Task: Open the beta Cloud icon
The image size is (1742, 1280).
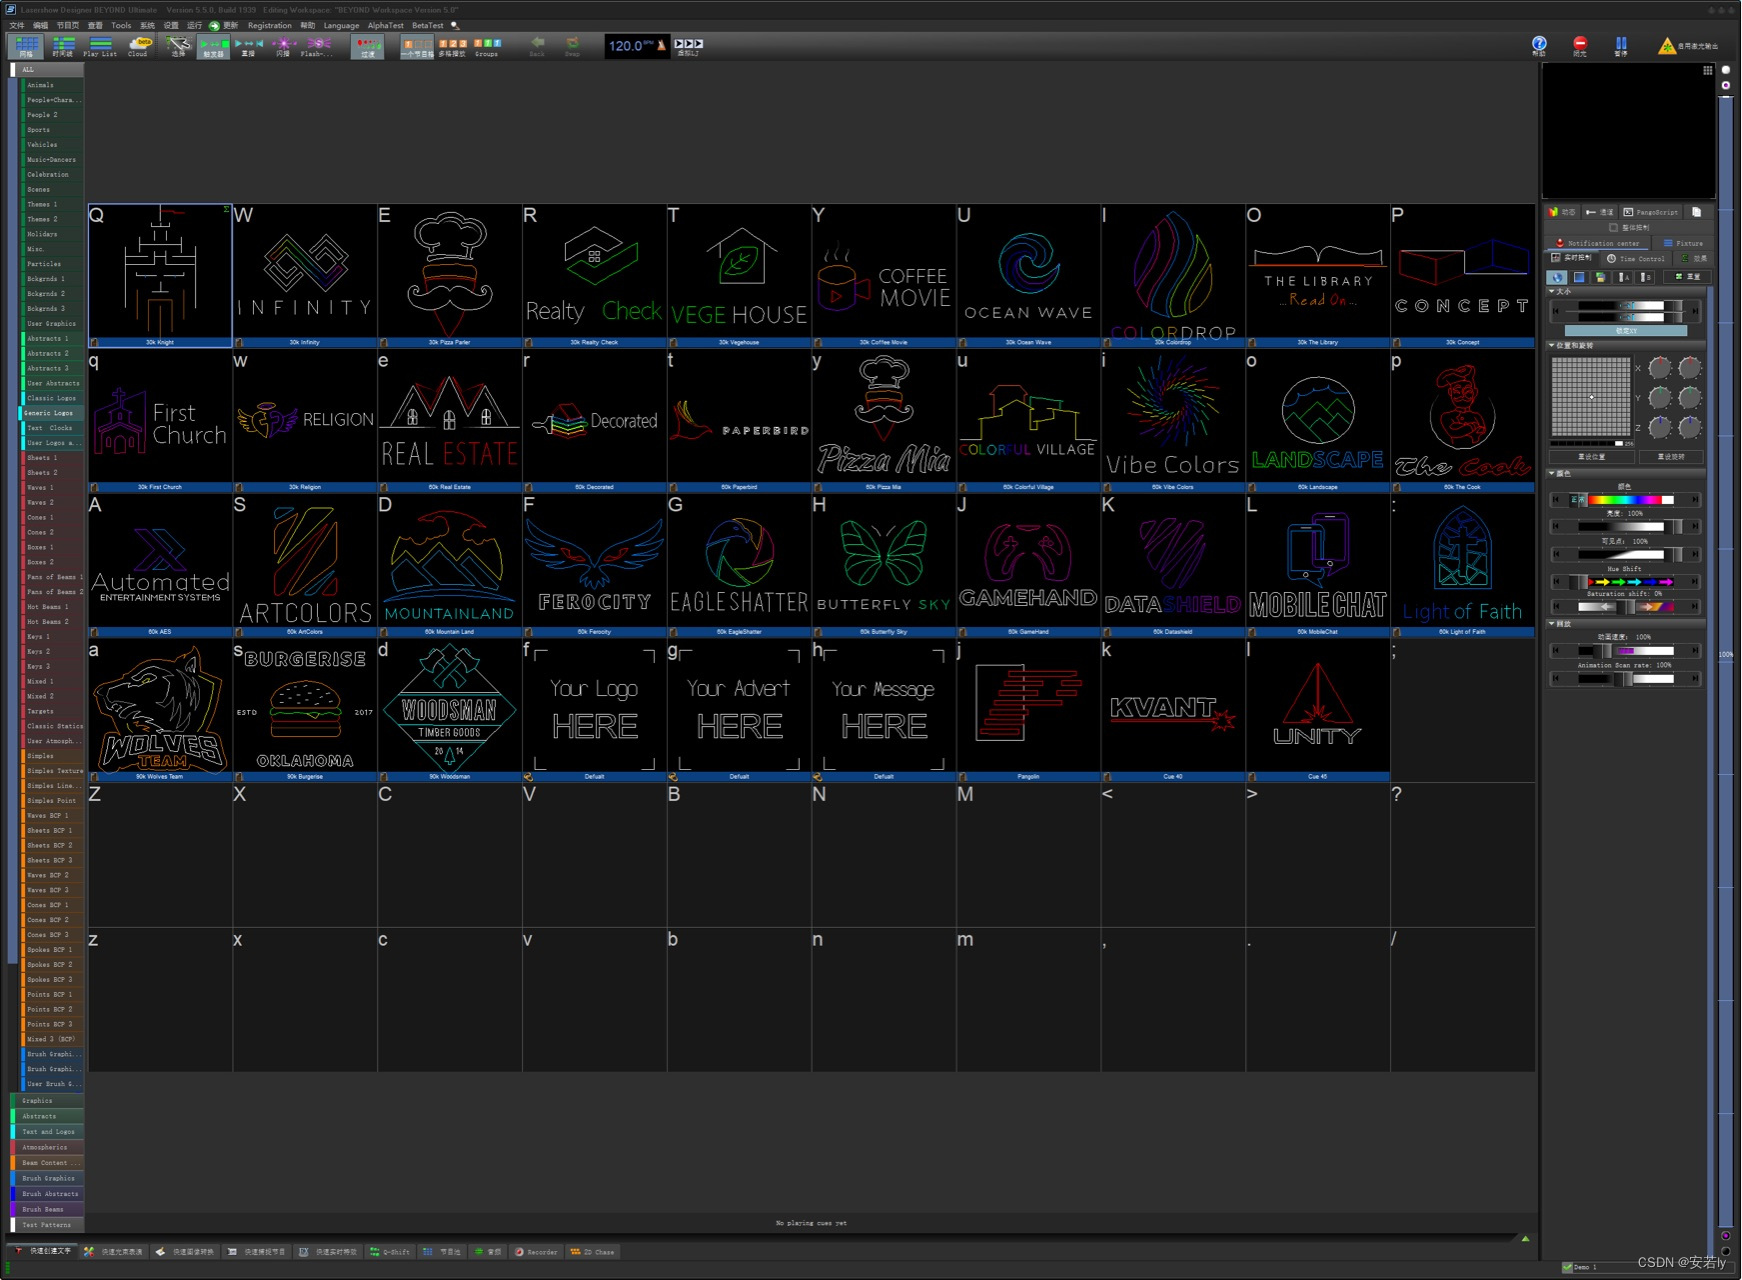Action: [138, 45]
